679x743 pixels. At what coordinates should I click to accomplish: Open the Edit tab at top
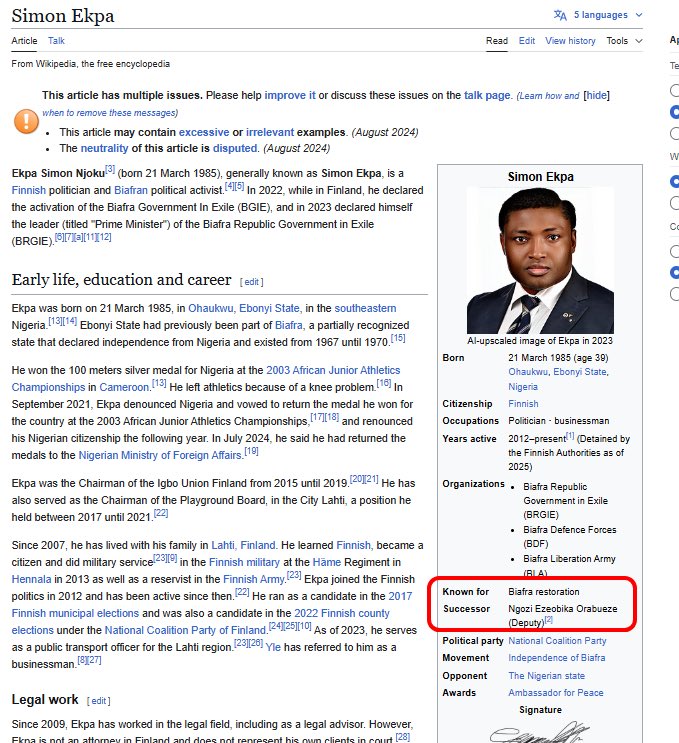[526, 41]
